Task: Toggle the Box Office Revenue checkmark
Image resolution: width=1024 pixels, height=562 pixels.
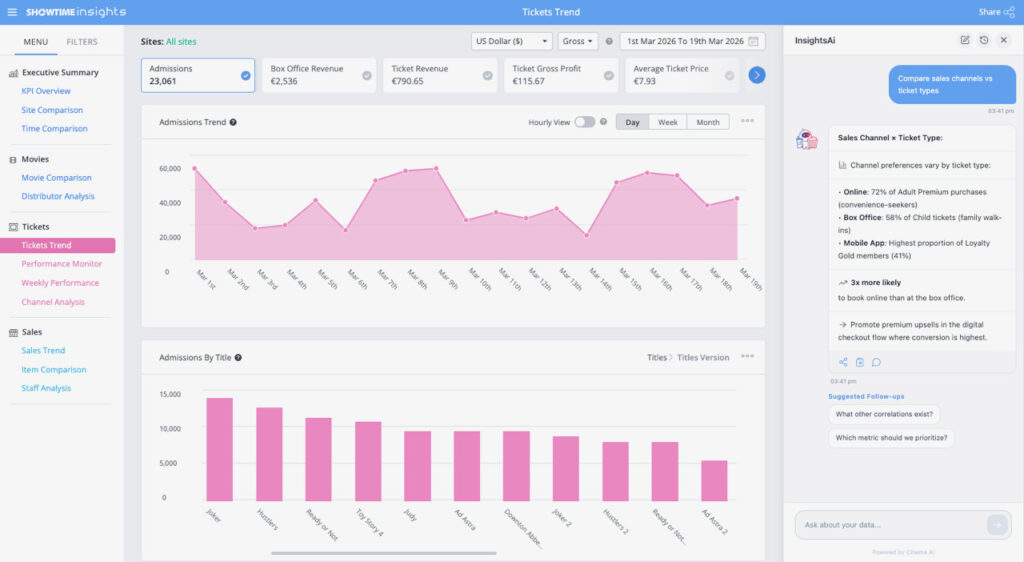Action: pyautogui.click(x=367, y=75)
